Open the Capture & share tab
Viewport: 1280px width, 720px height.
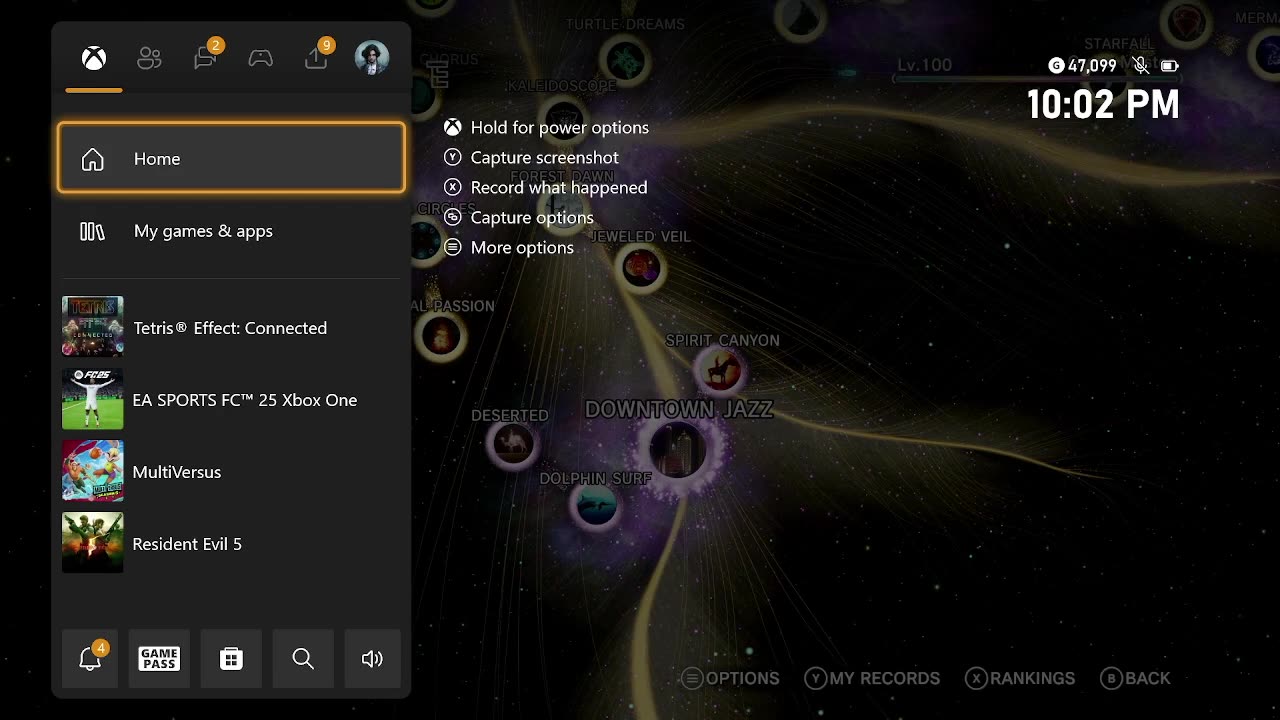pyautogui.click(x=317, y=57)
